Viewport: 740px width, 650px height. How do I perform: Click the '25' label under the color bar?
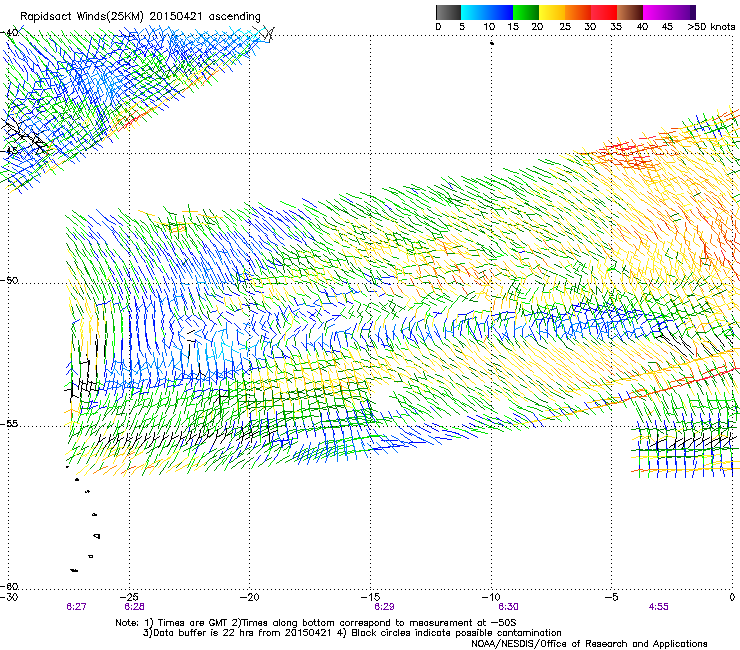(x=564, y=27)
